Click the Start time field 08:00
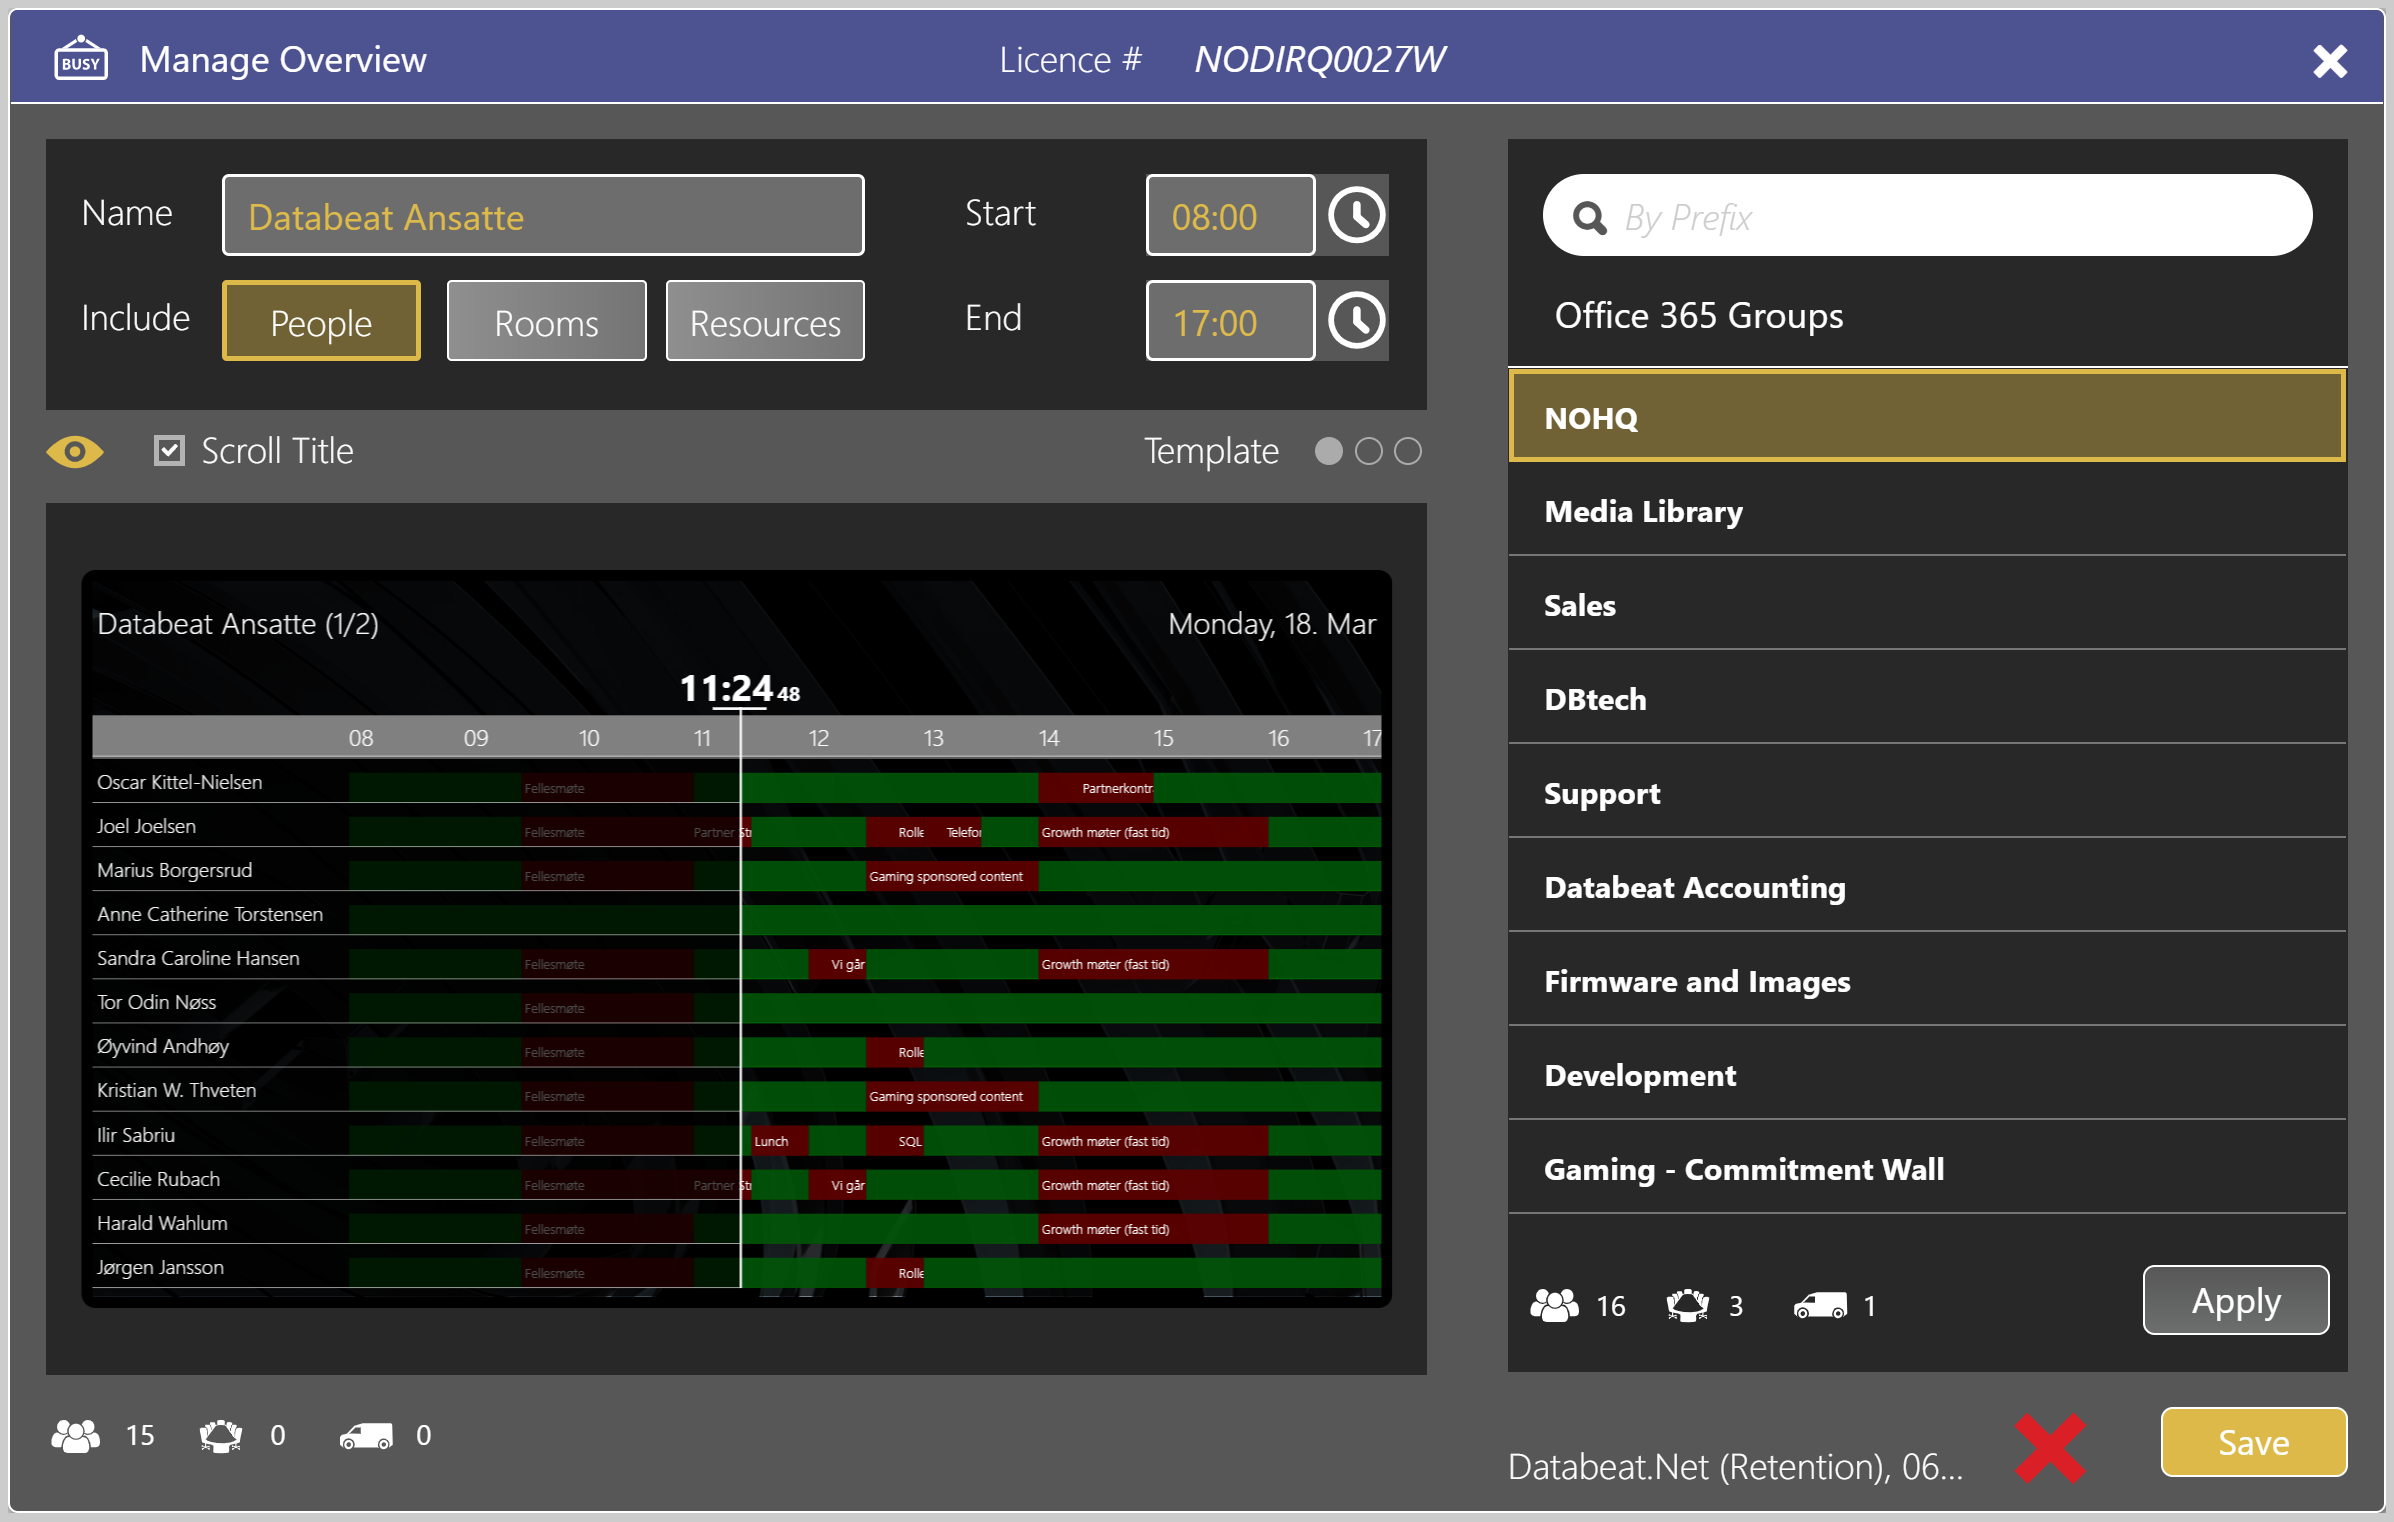2394x1522 pixels. tap(1230, 215)
